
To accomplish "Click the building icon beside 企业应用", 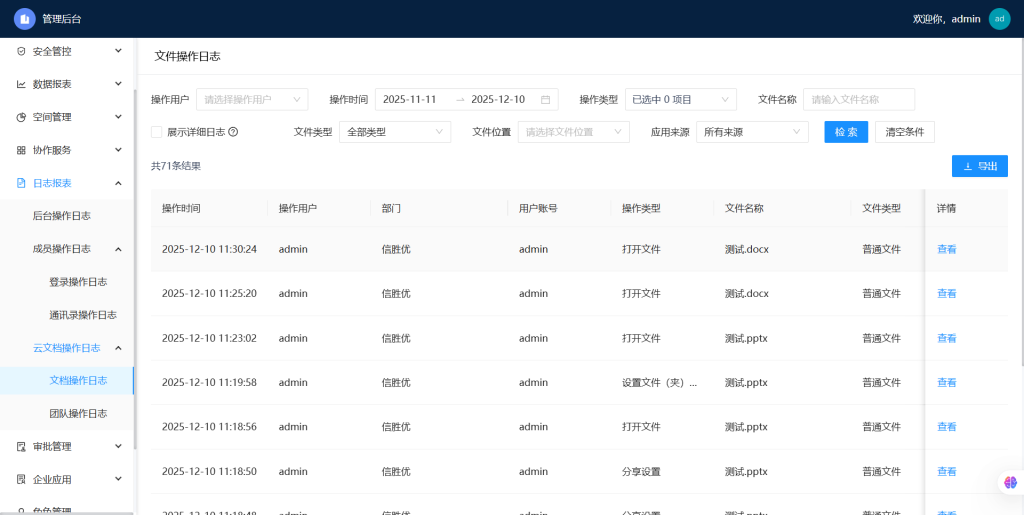I will [21, 479].
